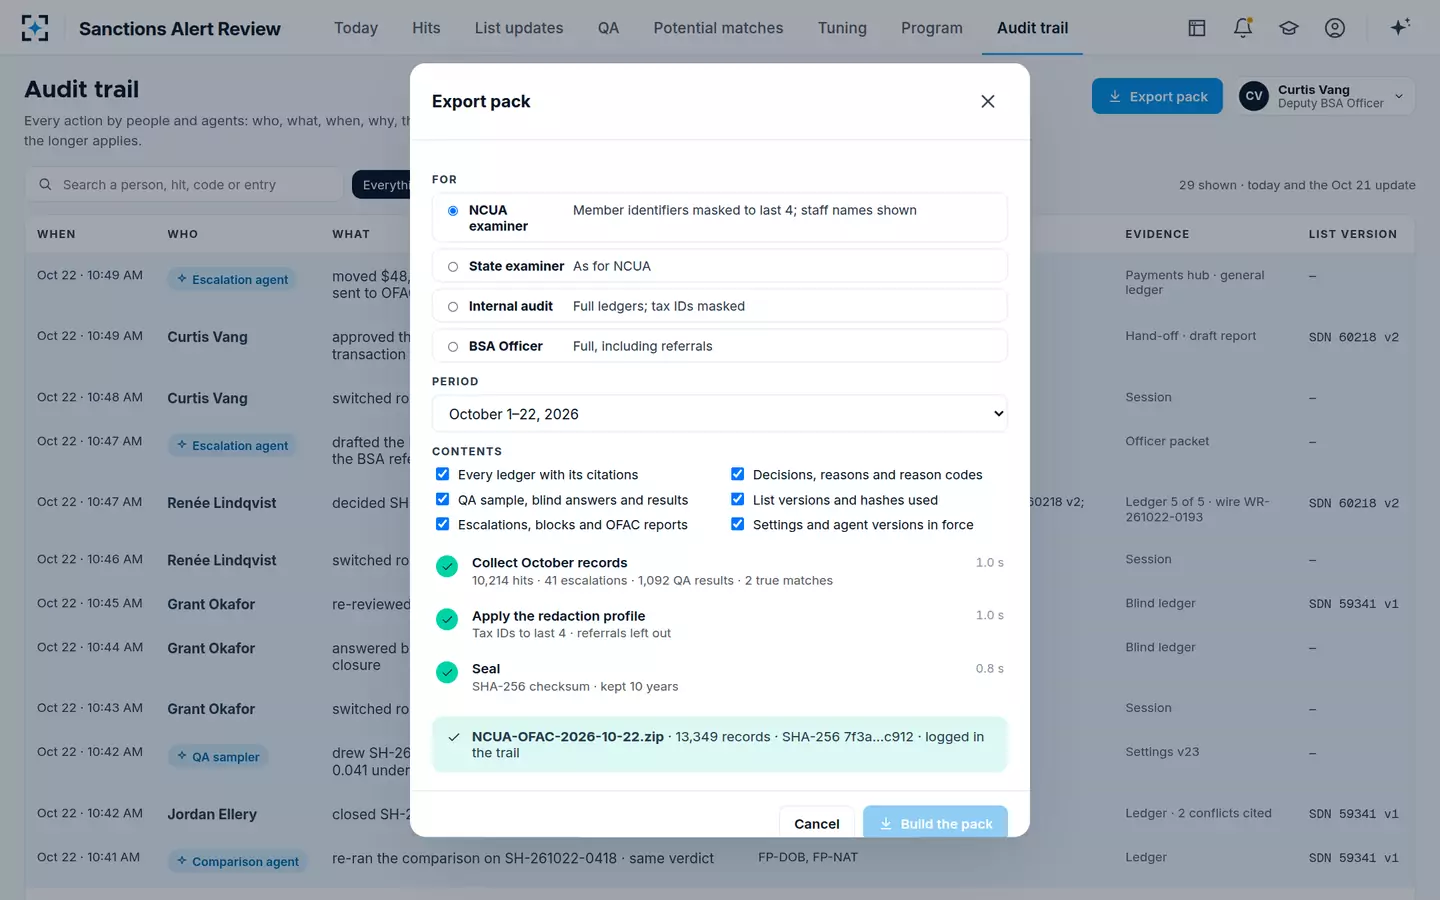Click the blue Export pack button

coord(1157,96)
